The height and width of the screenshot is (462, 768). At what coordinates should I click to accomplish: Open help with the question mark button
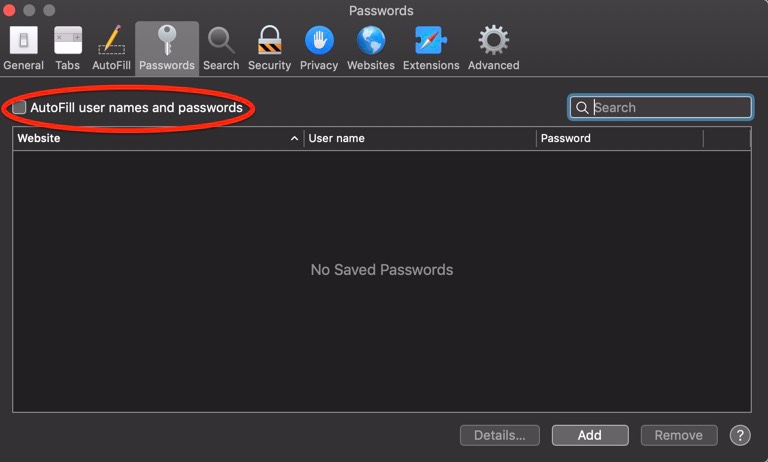[x=740, y=435]
